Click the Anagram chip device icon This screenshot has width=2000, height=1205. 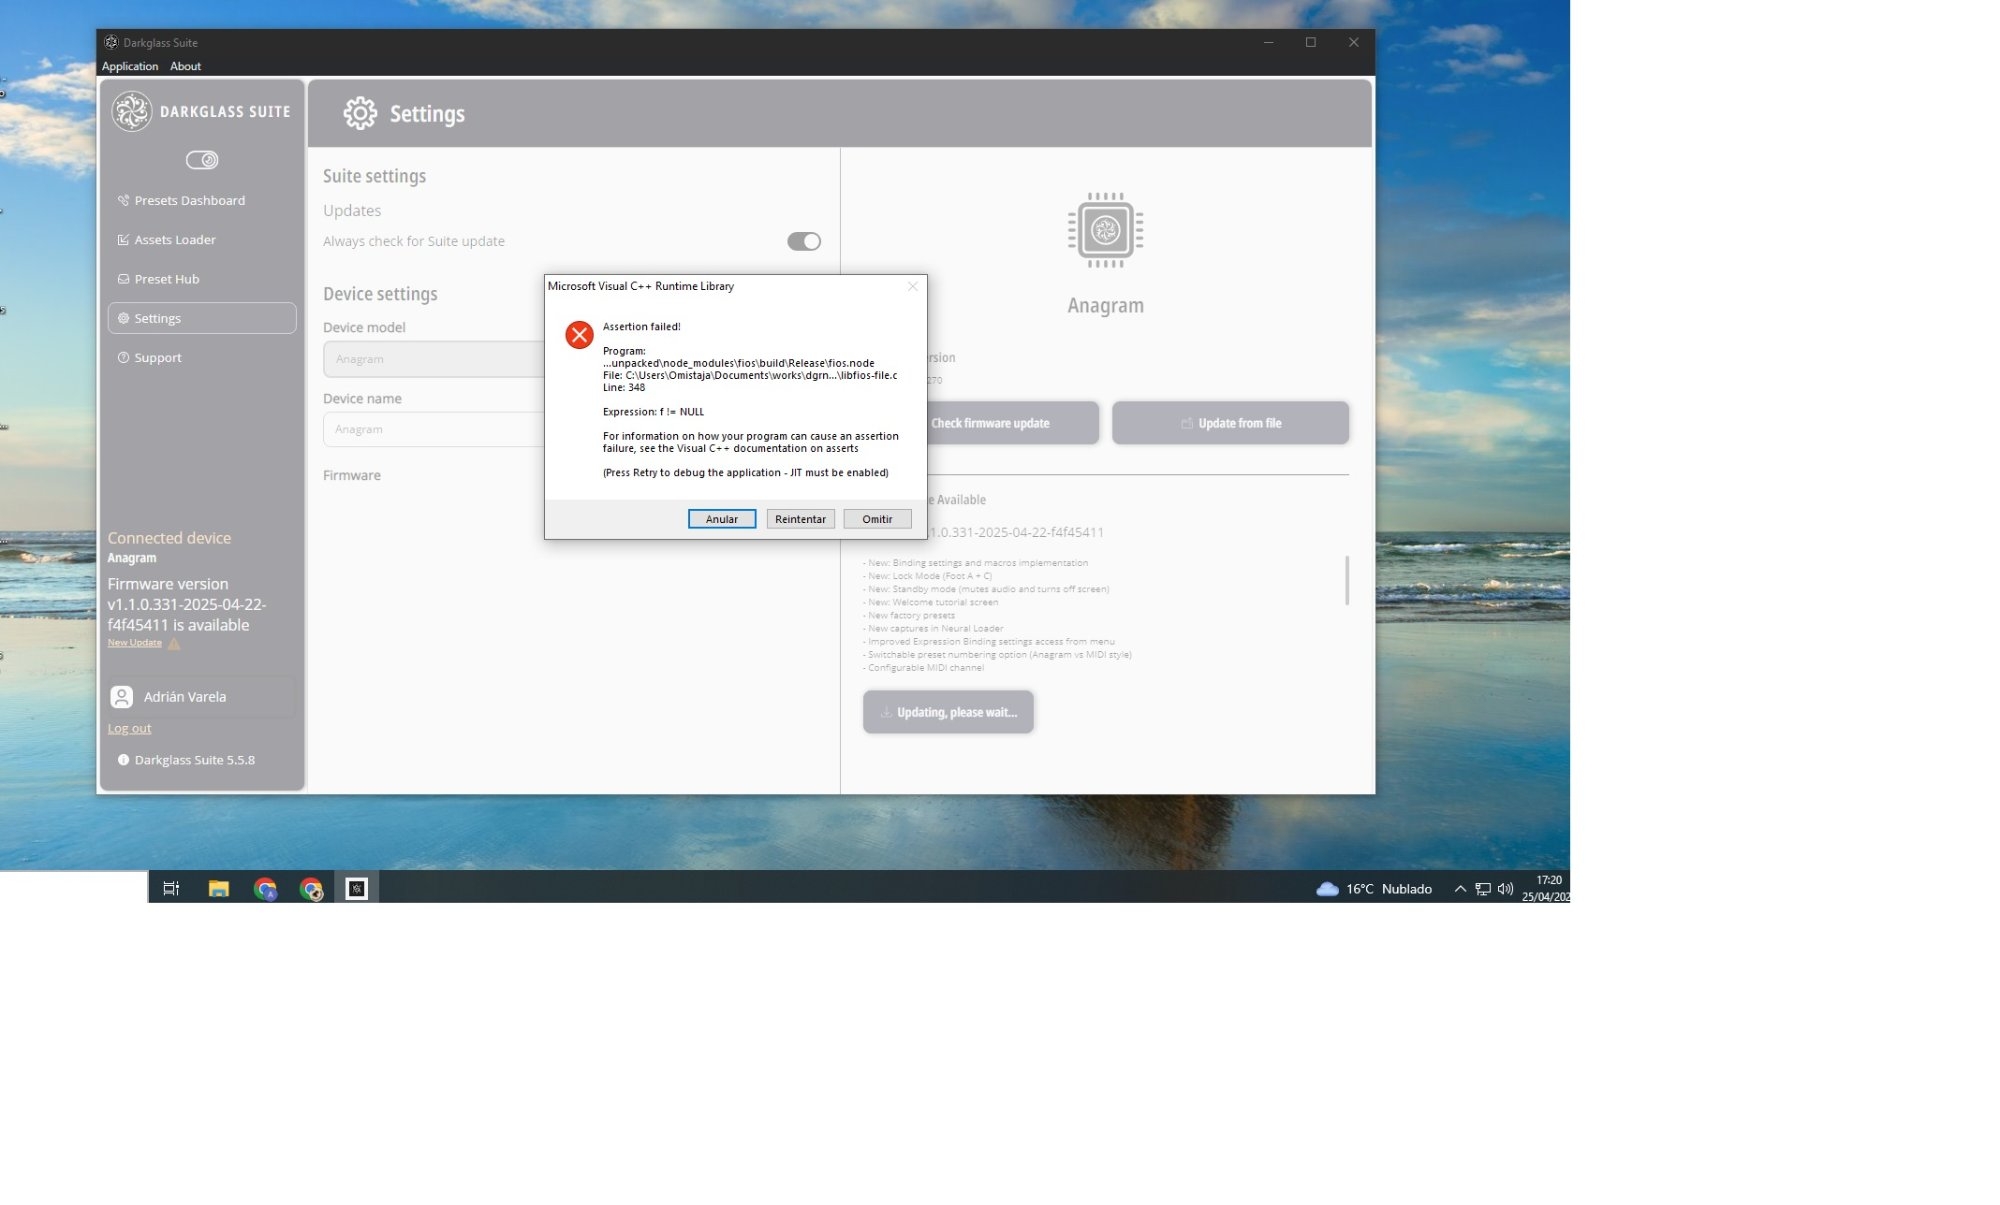(1105, 230)
